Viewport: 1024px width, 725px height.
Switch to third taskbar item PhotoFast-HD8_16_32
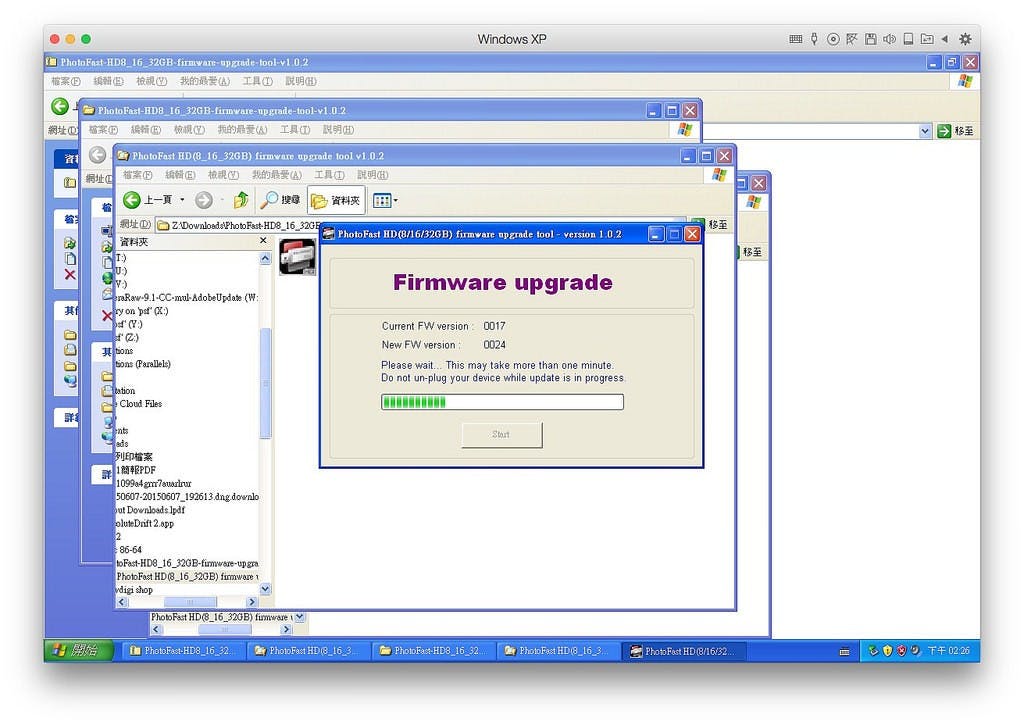coord(432,651)
